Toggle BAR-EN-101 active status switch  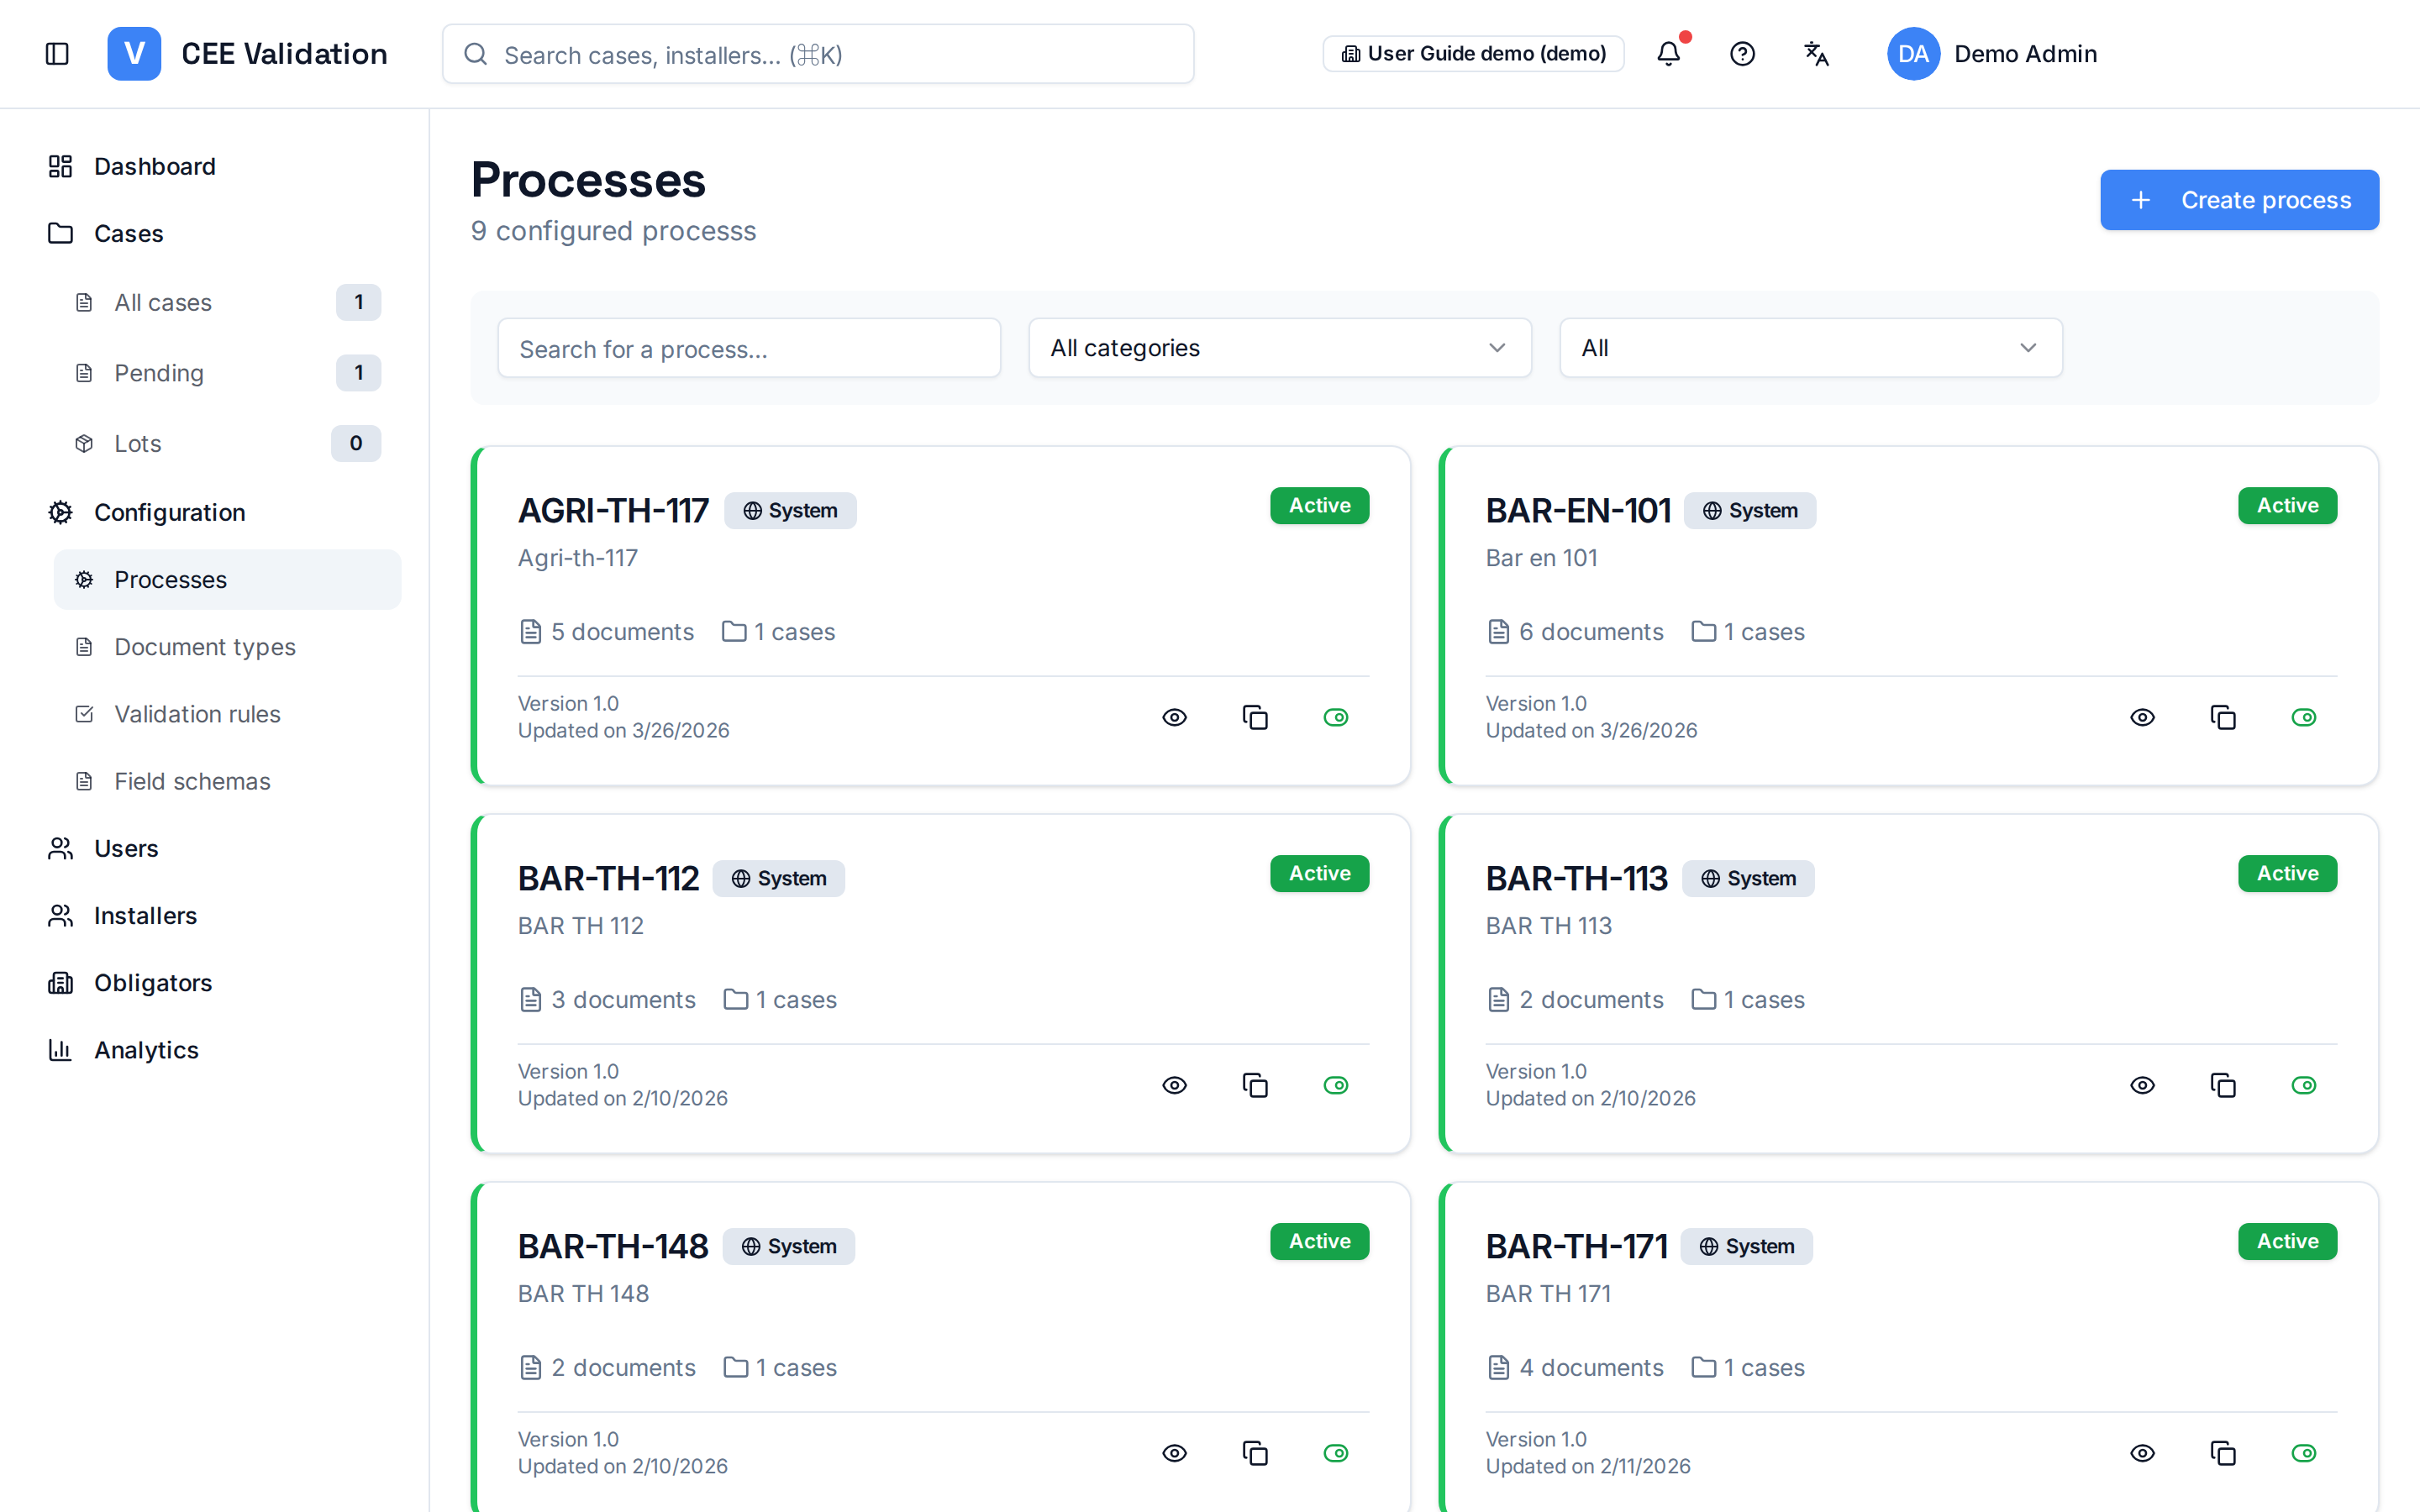[x=2304, y=717]
